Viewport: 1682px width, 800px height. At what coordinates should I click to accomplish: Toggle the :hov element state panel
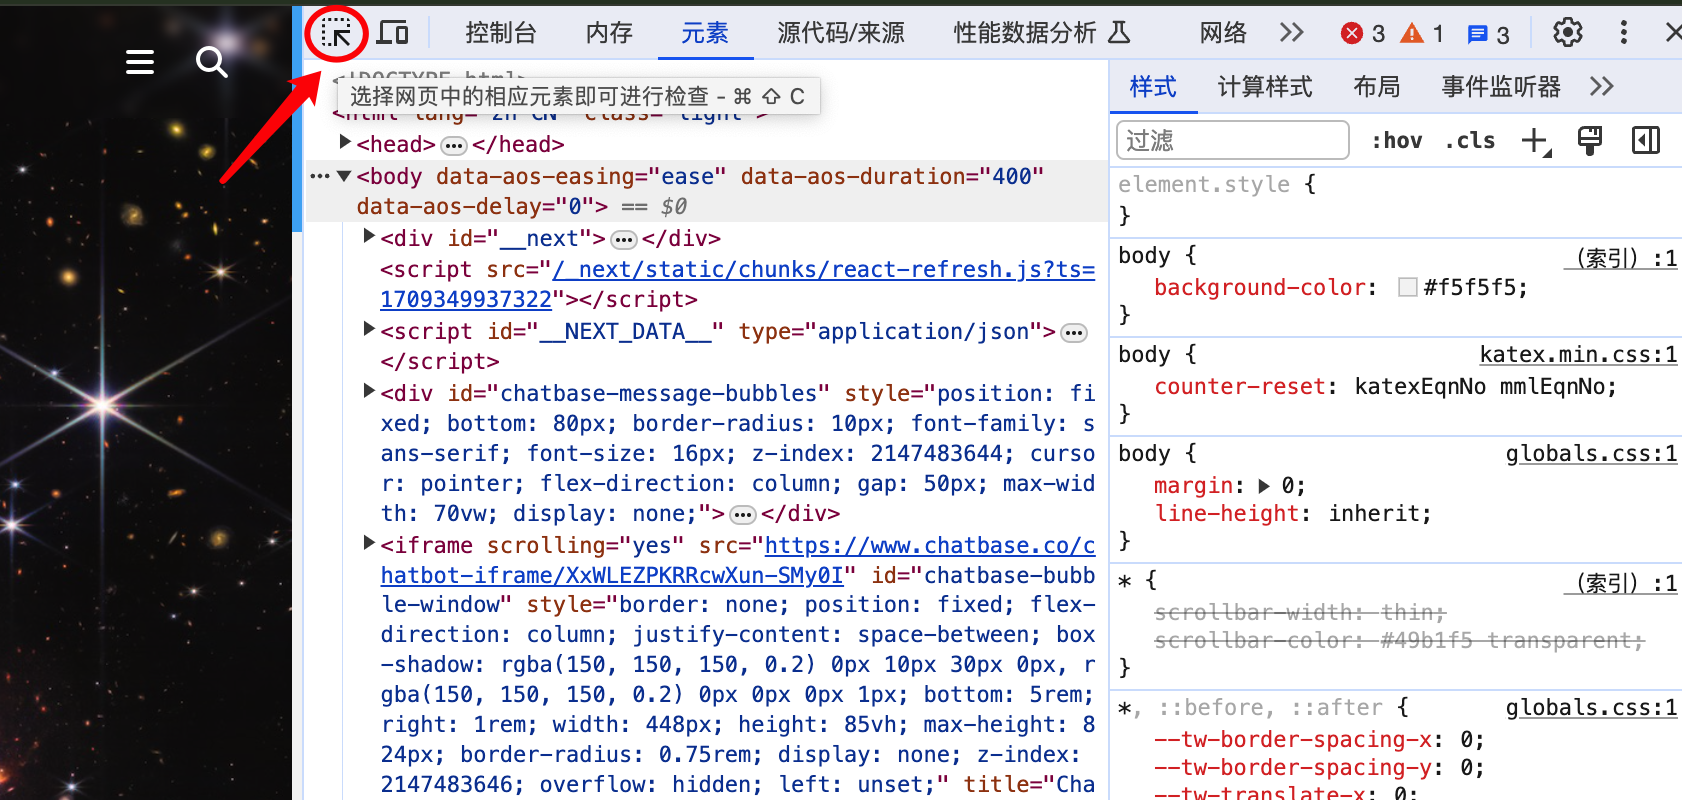coord(1397,141)
